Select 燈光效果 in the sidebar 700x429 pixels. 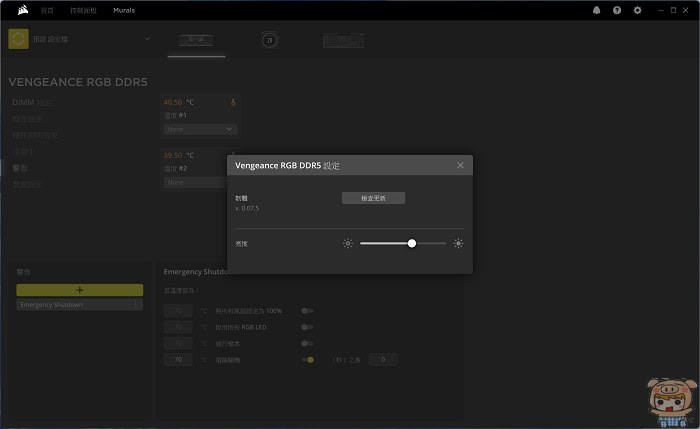pos(28,119)
